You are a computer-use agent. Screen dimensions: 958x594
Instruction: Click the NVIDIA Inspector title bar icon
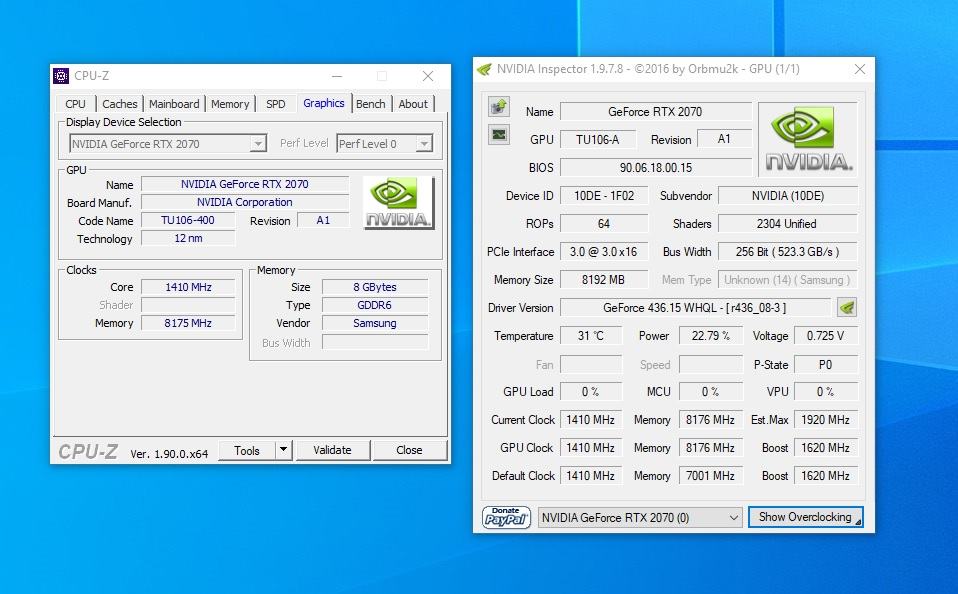[x=484, y=69]
